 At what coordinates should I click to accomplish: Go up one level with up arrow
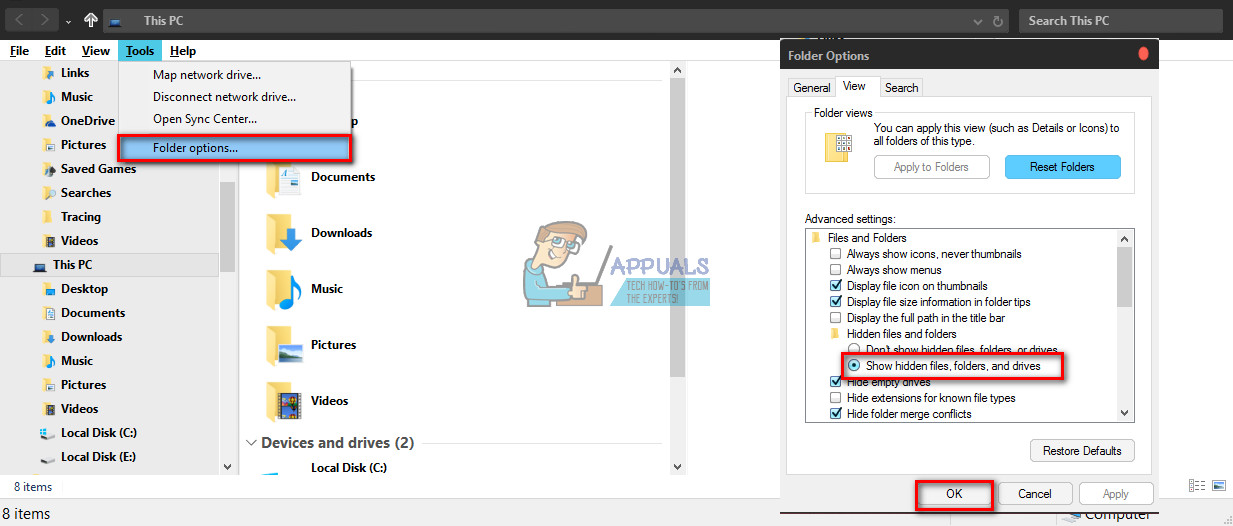(x=91, y=20)
